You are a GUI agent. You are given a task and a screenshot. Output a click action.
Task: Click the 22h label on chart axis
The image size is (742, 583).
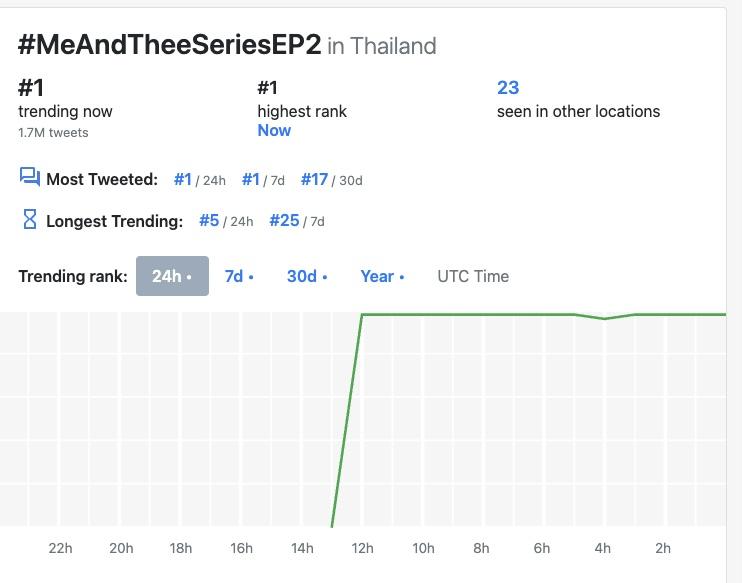[60, 548]
